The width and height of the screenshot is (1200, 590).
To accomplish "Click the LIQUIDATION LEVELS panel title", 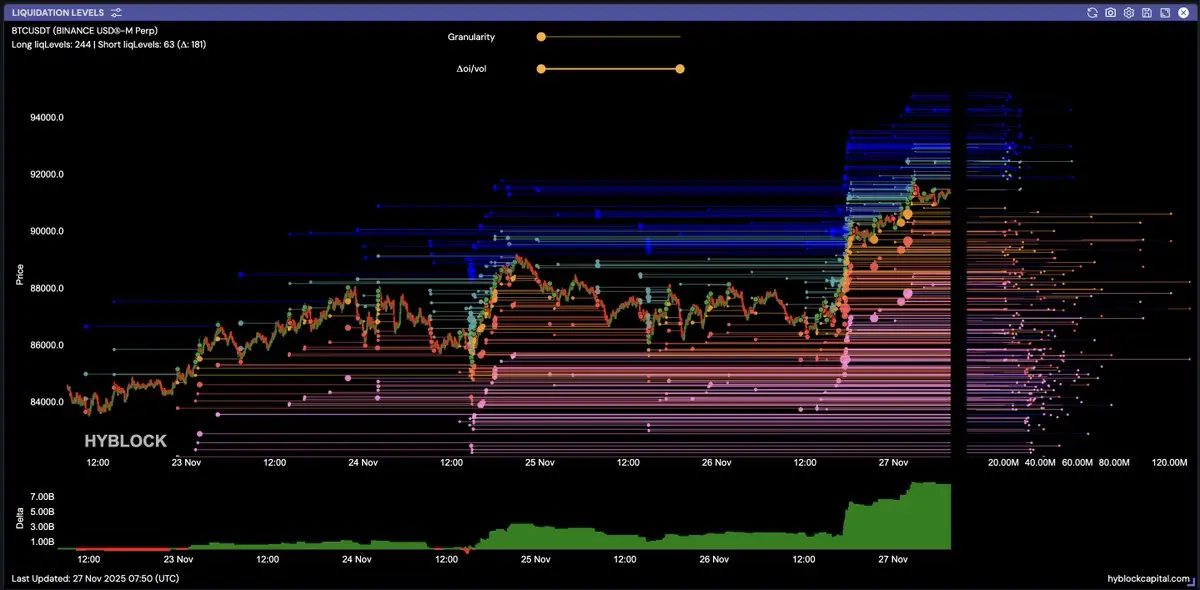I will click(x=57, y=12).
